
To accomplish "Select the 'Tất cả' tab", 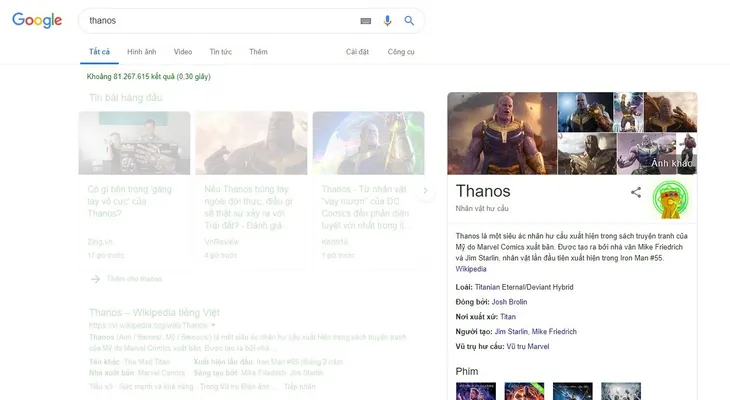I will [99, 52].
